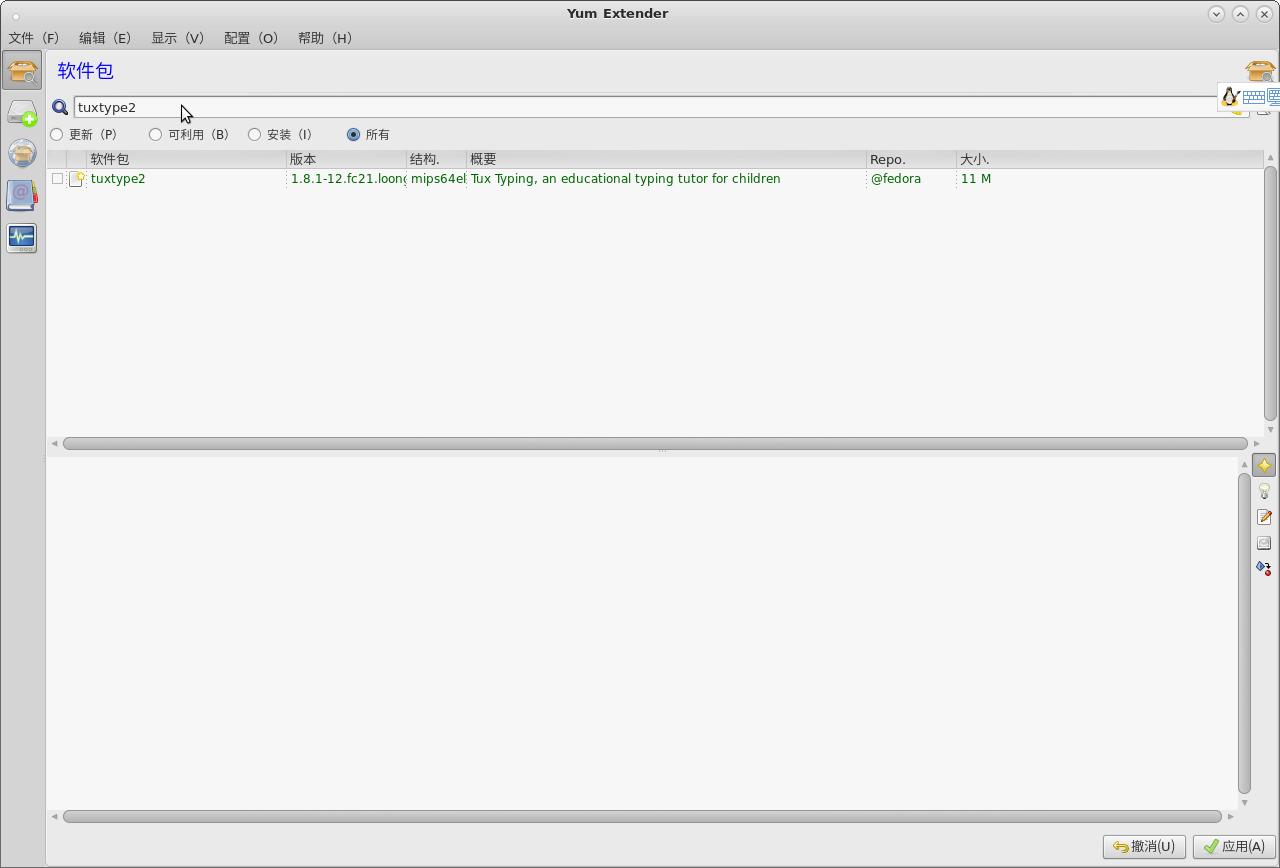Sort by the 概要 column header
The width and height of the screenshot is (1280, 868).
(x=667, y=159)
